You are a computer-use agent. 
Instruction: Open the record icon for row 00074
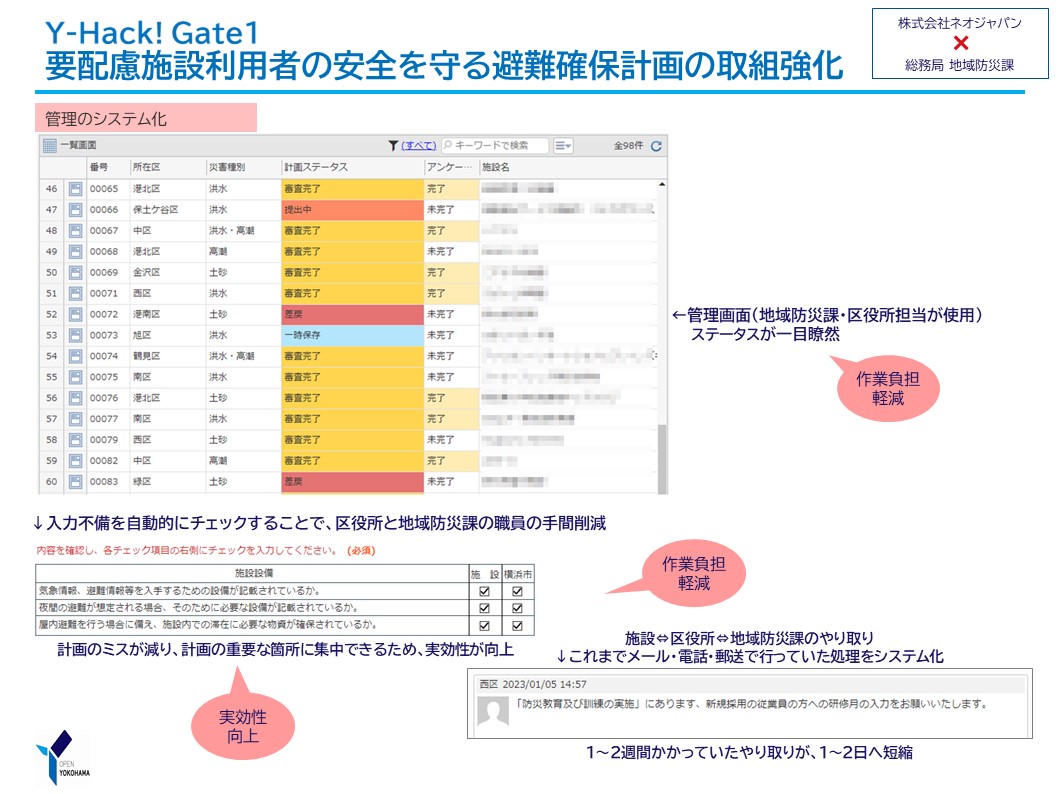pos(76,356)
